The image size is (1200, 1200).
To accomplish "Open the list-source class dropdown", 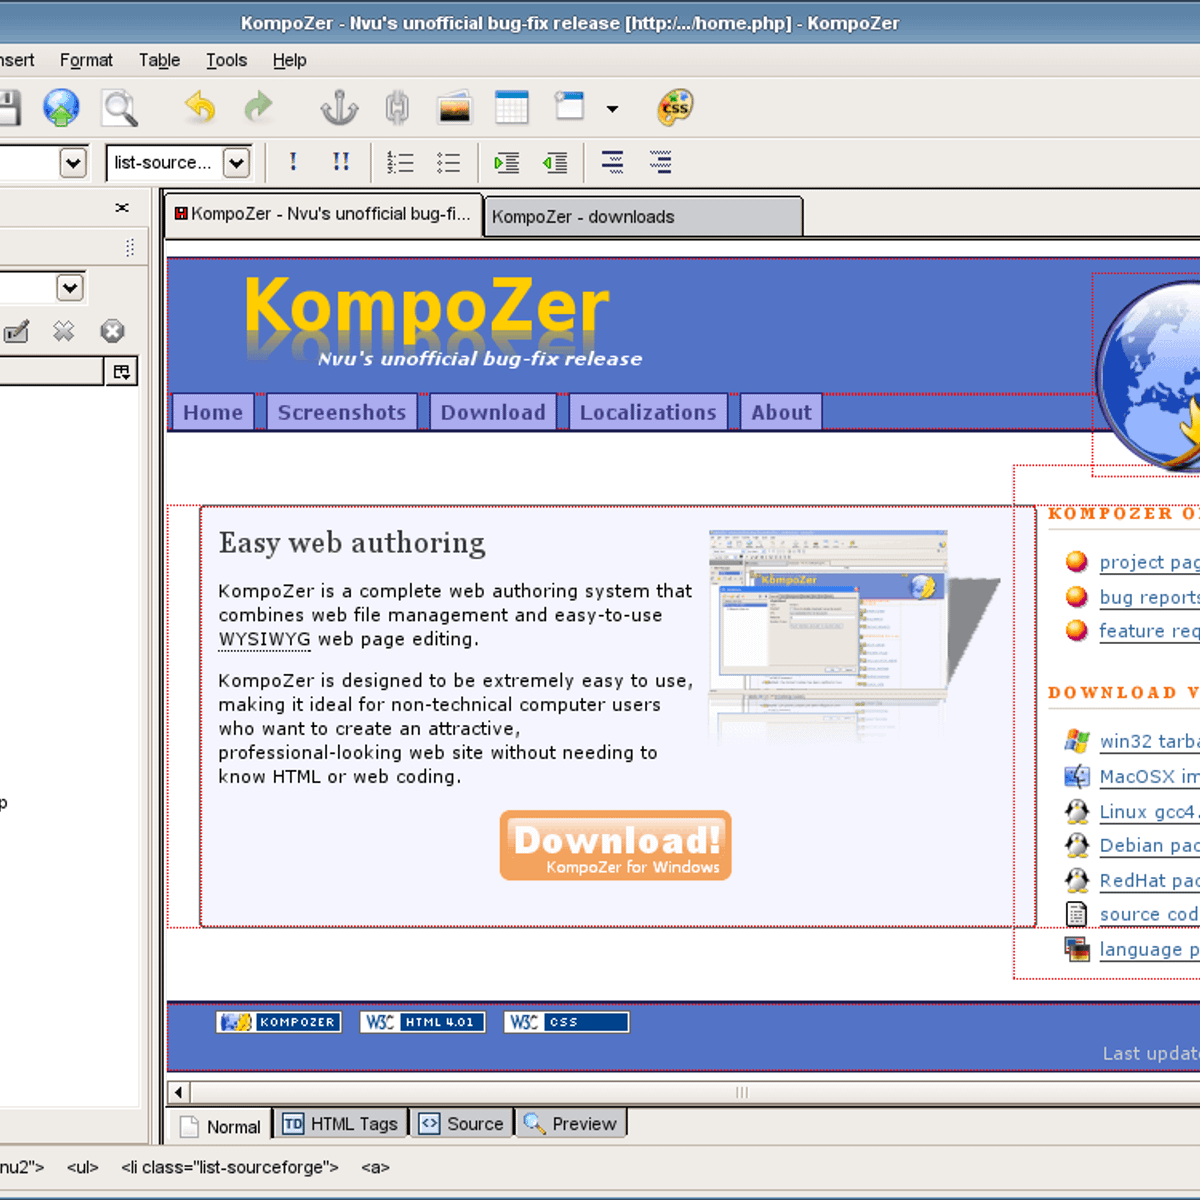I will (236, 162).
